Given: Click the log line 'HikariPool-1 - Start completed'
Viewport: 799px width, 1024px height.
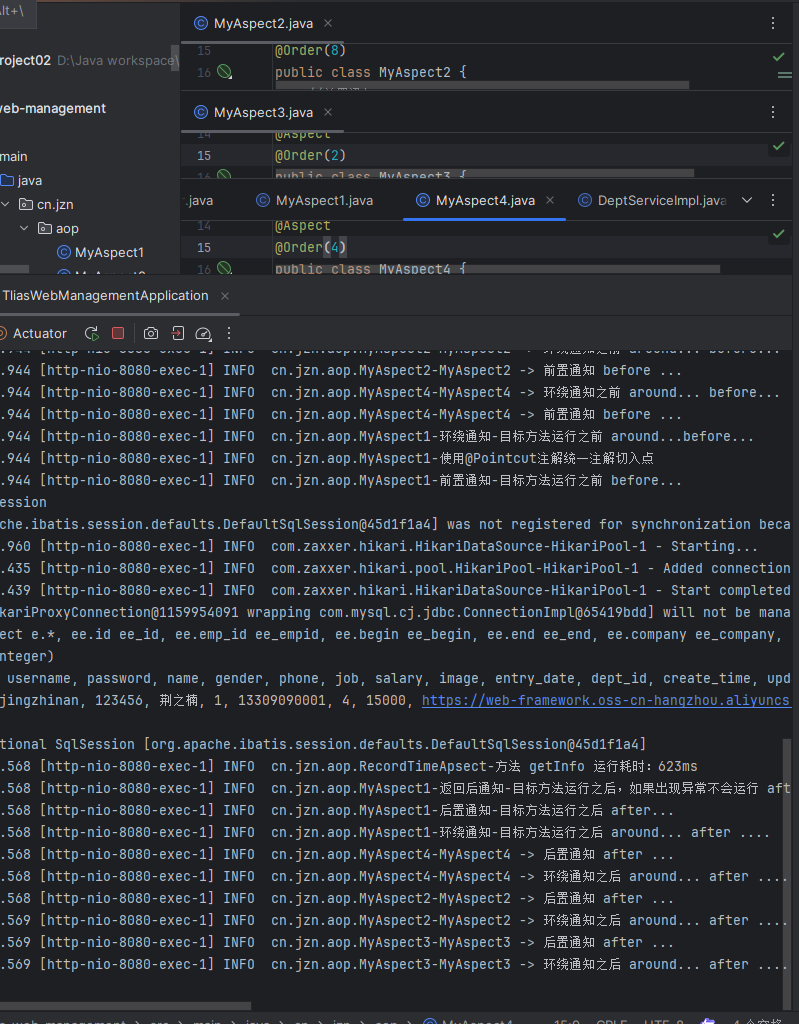Looking at the screenshot, I should (x=395, y=590).
